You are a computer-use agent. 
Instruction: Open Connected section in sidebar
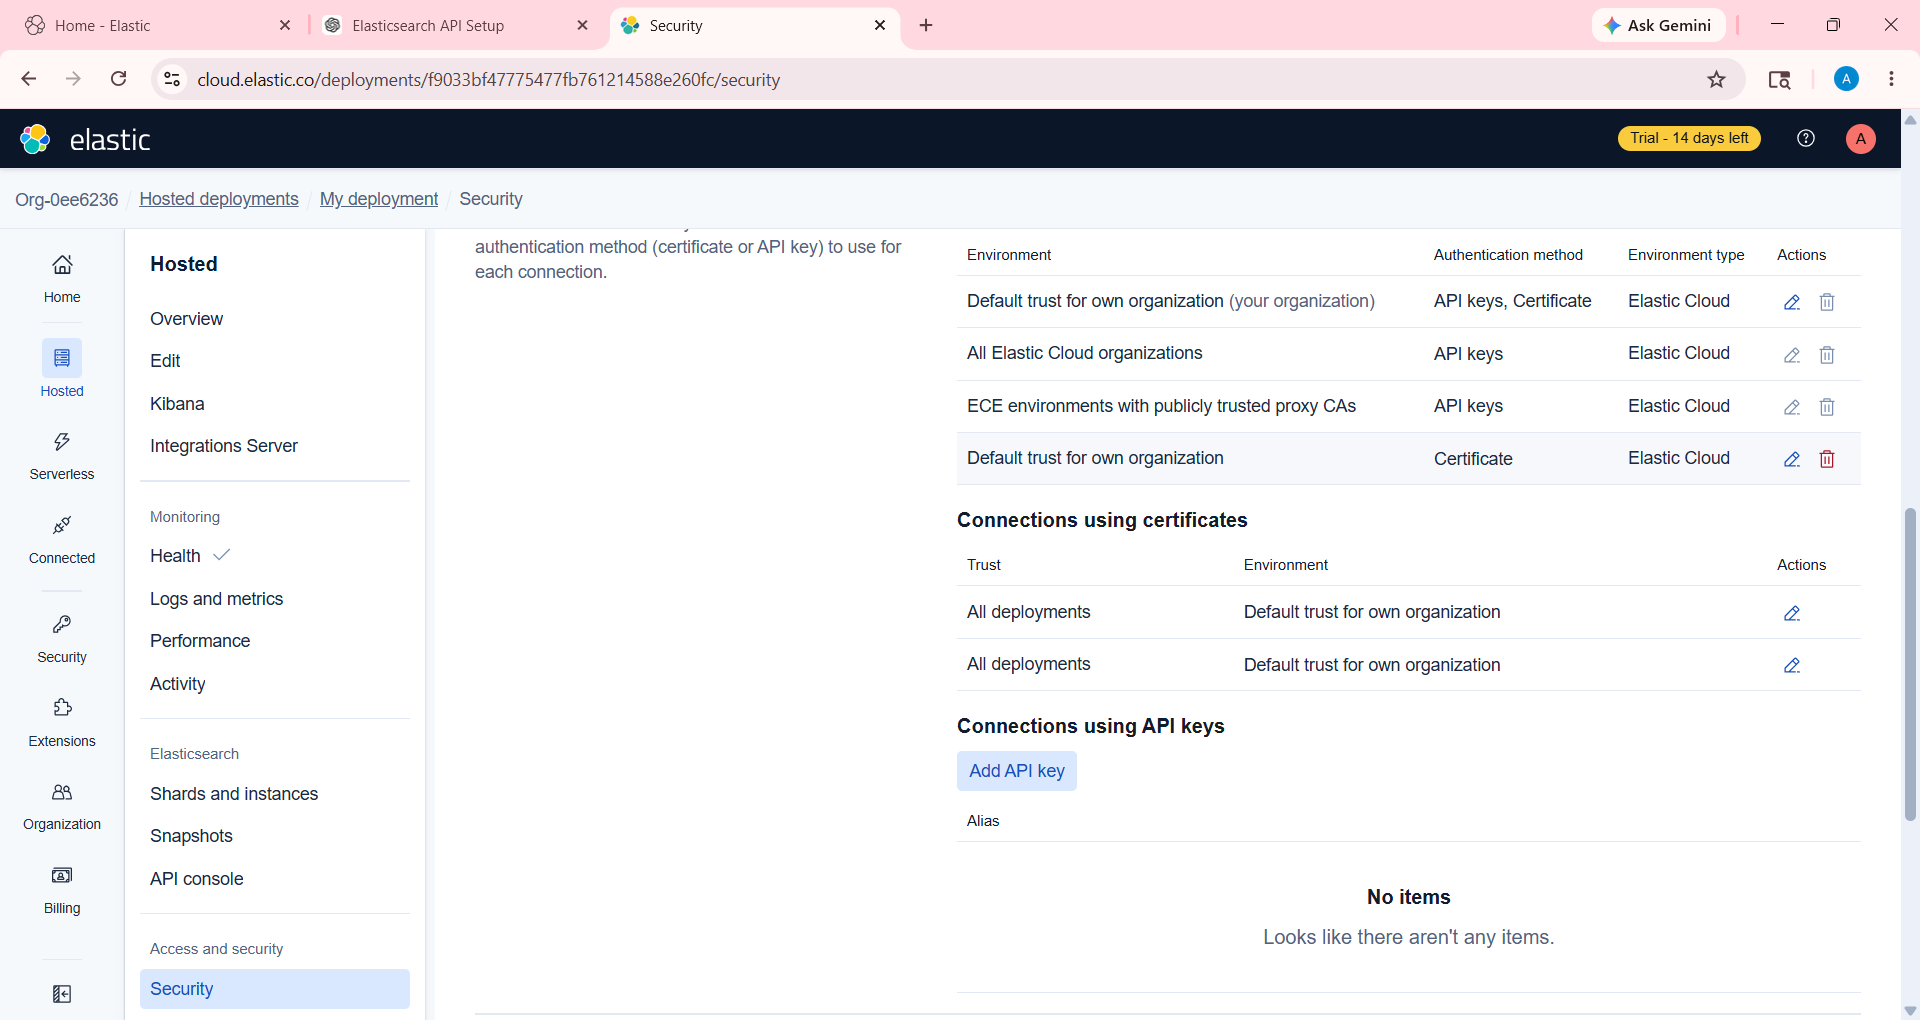(x=62, y=539)
